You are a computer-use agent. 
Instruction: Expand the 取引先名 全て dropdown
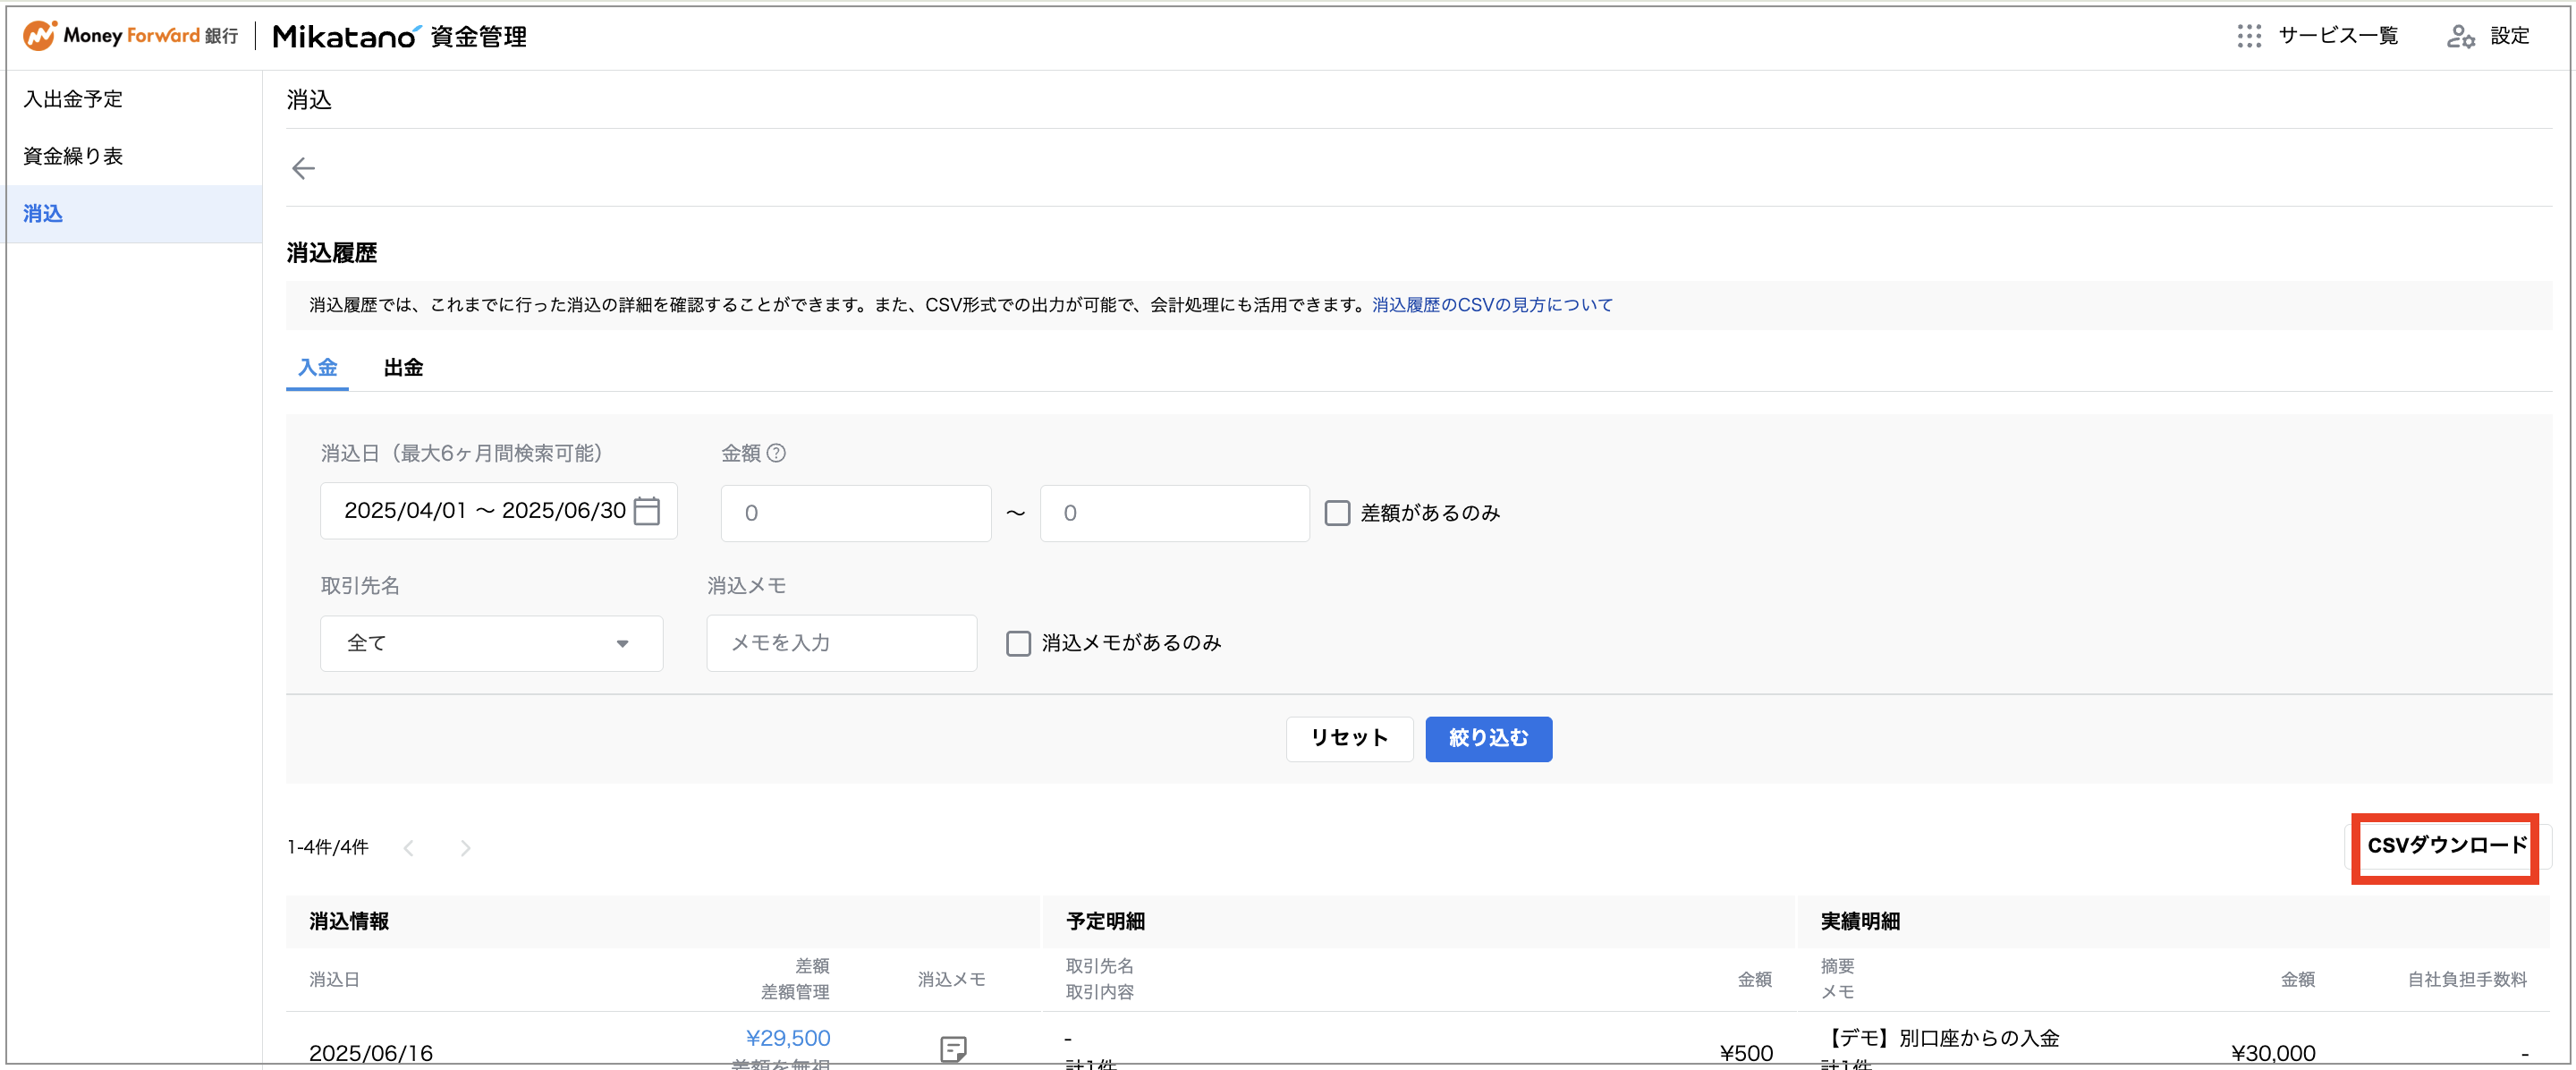pyautogui.click(x=491, y=643)
